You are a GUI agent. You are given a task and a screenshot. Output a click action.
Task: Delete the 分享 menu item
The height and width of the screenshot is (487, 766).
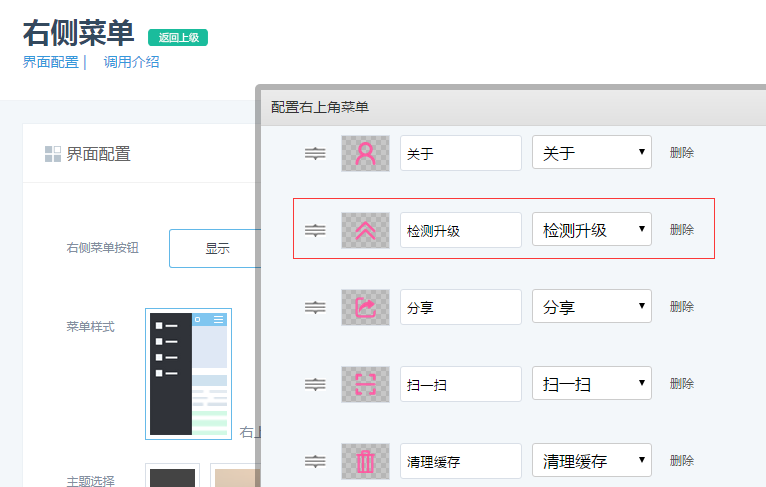coord(681,307)
